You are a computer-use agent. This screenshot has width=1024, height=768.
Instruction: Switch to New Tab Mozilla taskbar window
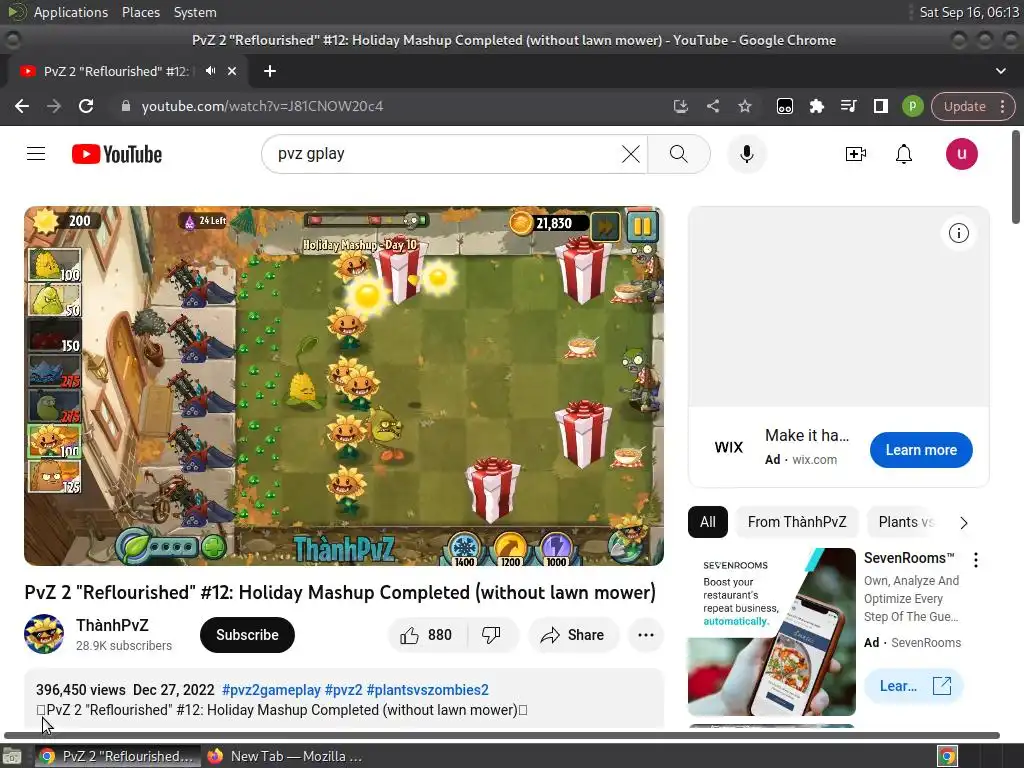click(x=285, y=756)
